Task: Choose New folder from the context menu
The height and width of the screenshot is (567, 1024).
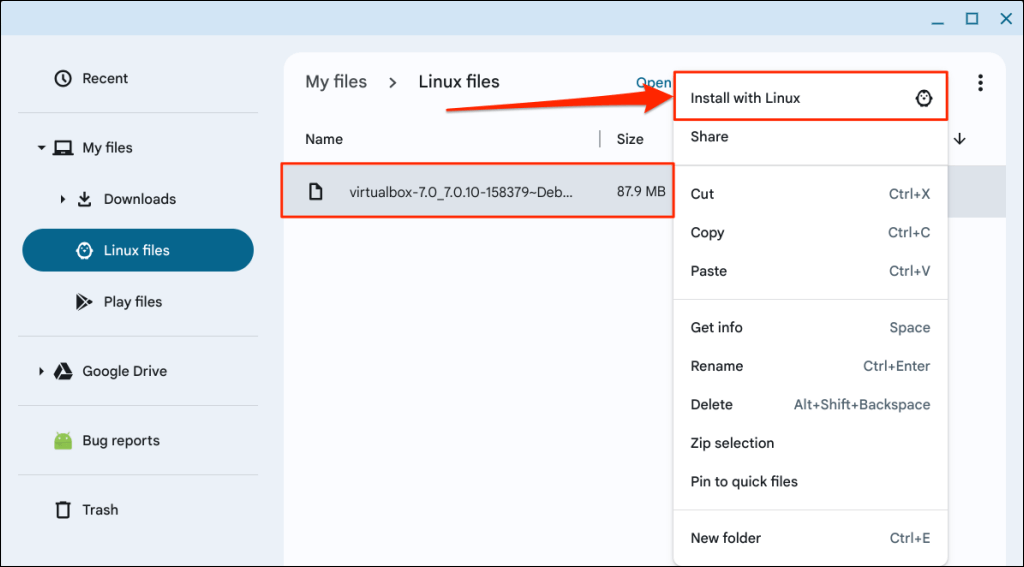Action: click(810, 538)
